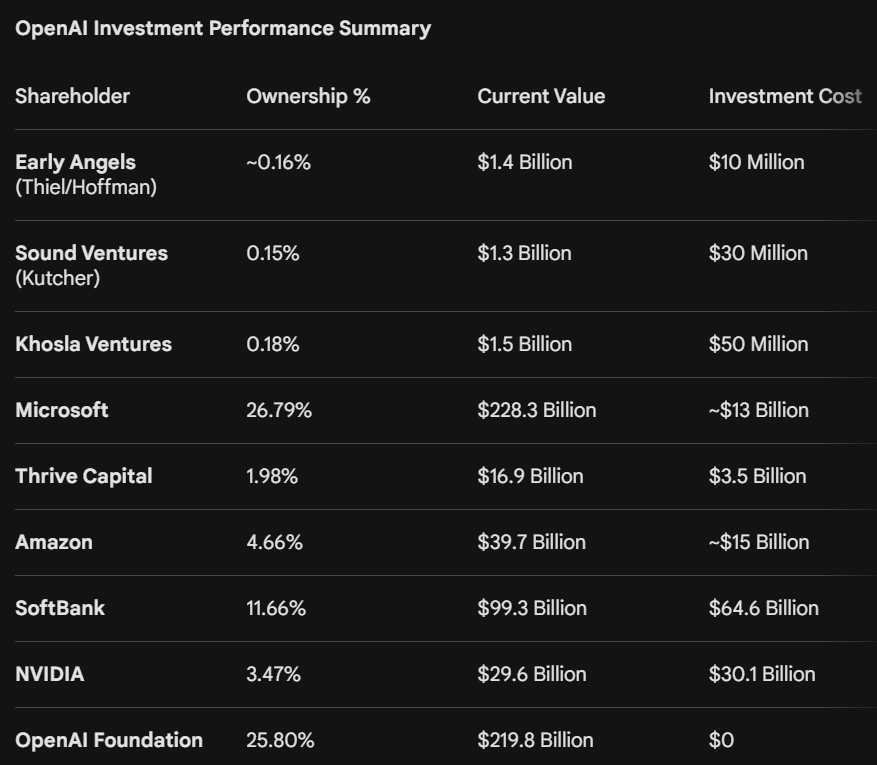The width and height of the screenshot is (877, 765).
Task: Select the SoftBank row label
Action: click(60, 608)
